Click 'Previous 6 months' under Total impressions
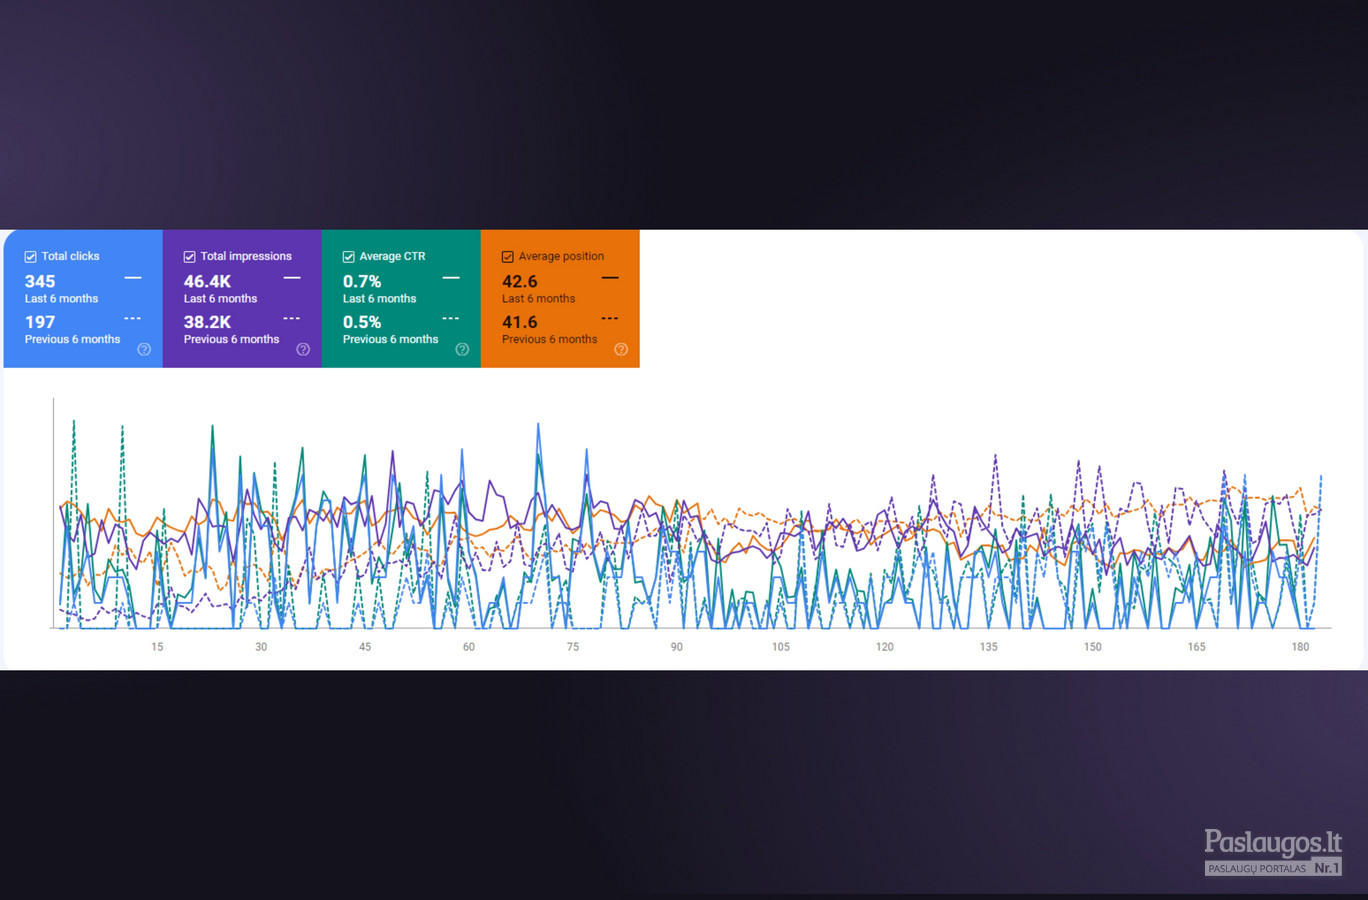The width and height of the screenshot is (1368, 900). tap(231, 339)
